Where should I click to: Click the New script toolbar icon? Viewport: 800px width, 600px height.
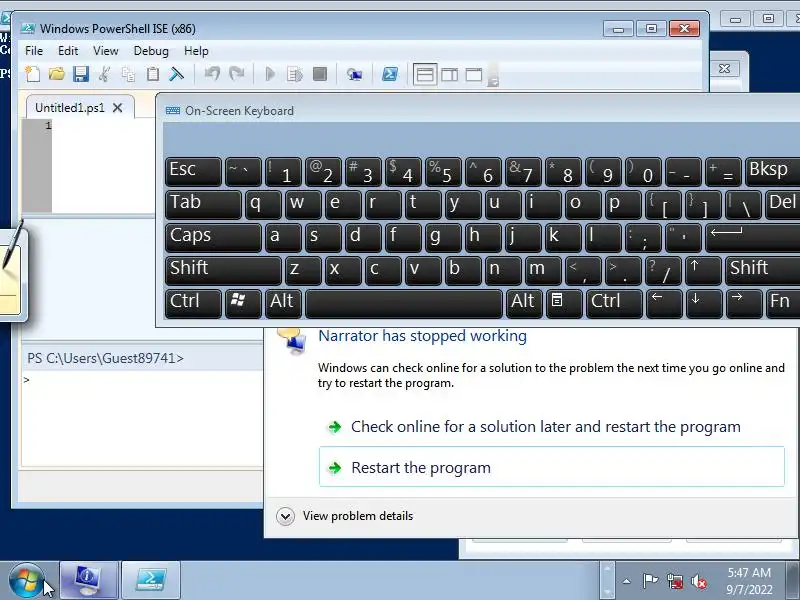click(33, 74)
